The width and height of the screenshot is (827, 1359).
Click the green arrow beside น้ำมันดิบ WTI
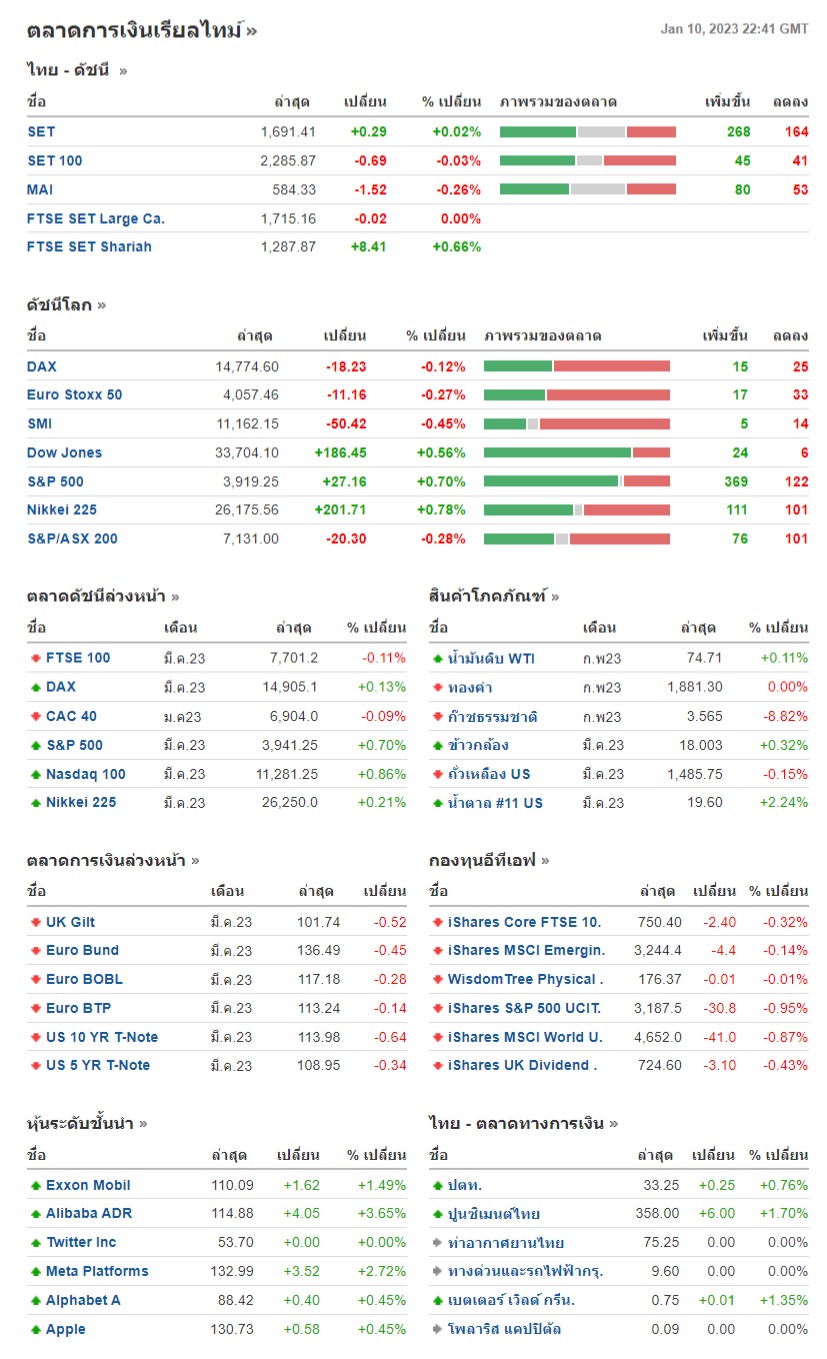(x=438, y=658)
